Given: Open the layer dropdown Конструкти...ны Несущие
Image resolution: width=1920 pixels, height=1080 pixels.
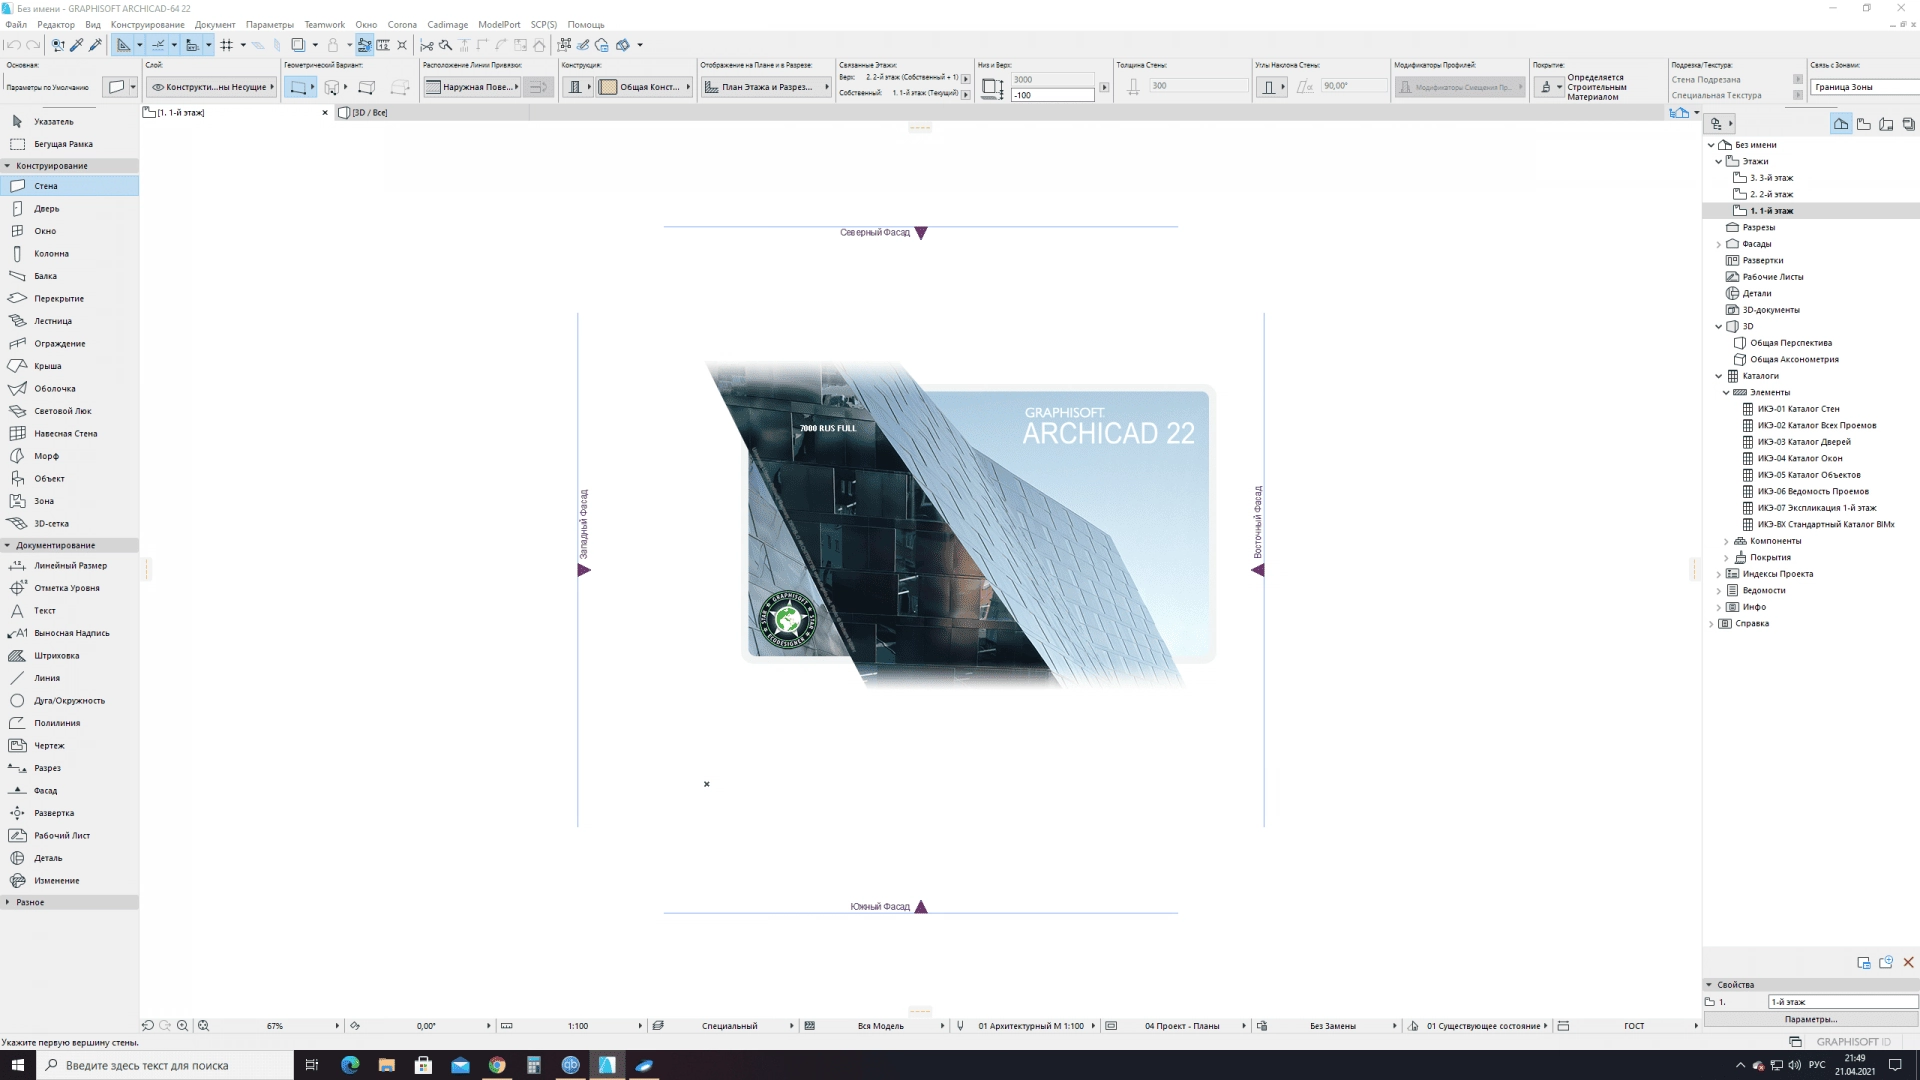Looking at the screenshot, I should click(x=211, y=87).
